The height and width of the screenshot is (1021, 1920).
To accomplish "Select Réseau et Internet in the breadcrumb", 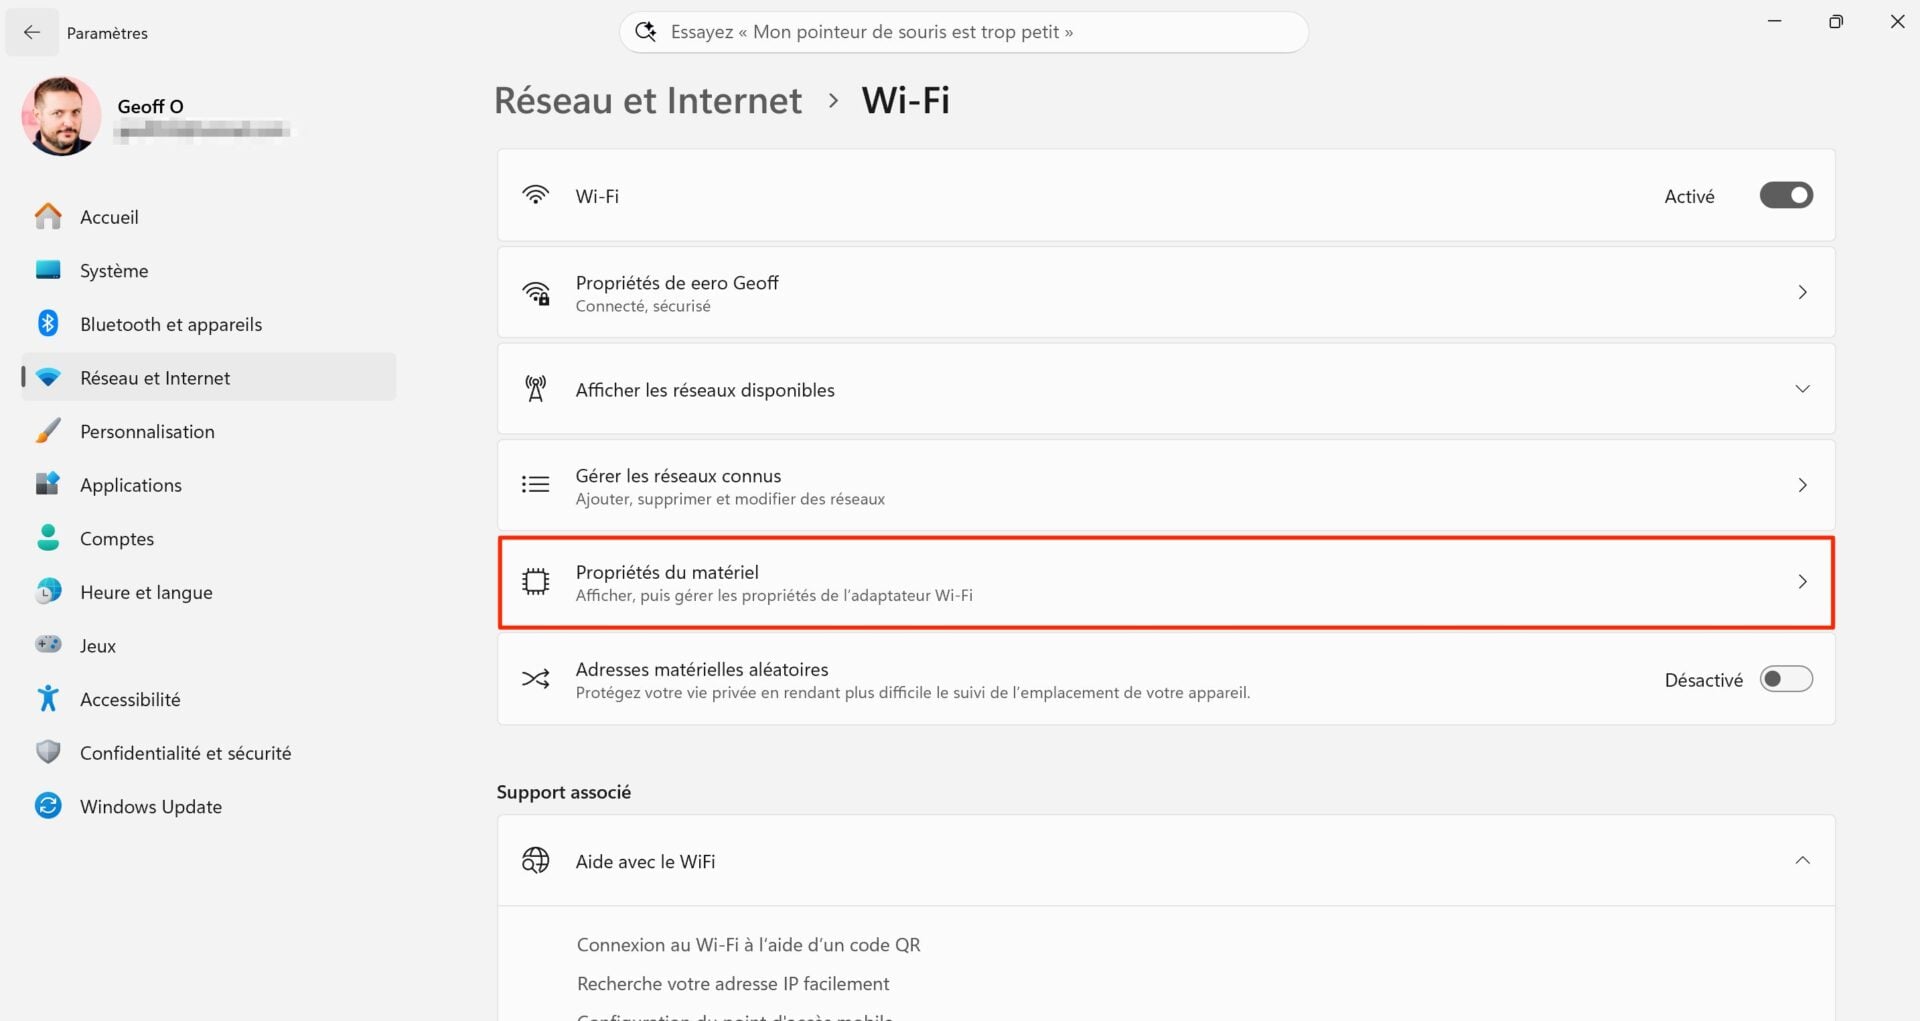I will (x=648, y=100).
